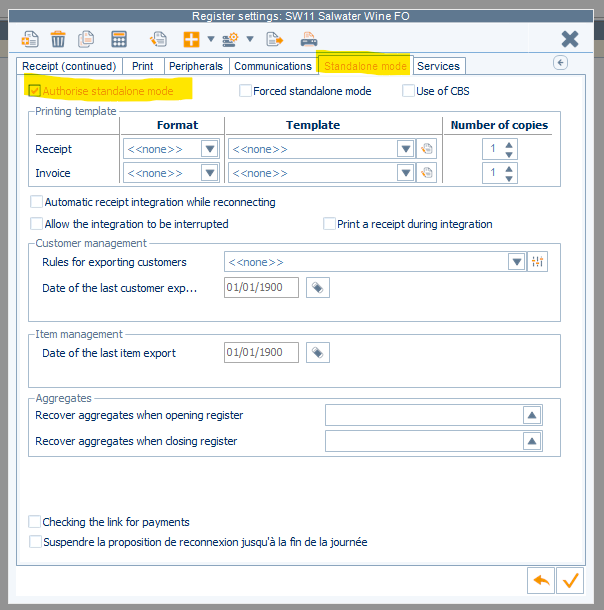The image size is (604, 610).
Task: Open the Peripherals tab
Action: (196, 66)
